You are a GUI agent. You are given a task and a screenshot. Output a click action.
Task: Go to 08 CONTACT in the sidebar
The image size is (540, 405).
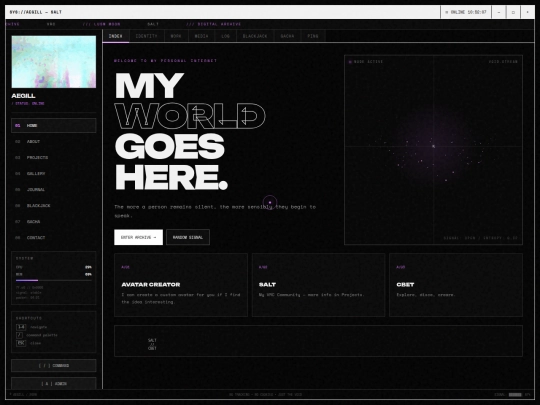coord(54,238)
